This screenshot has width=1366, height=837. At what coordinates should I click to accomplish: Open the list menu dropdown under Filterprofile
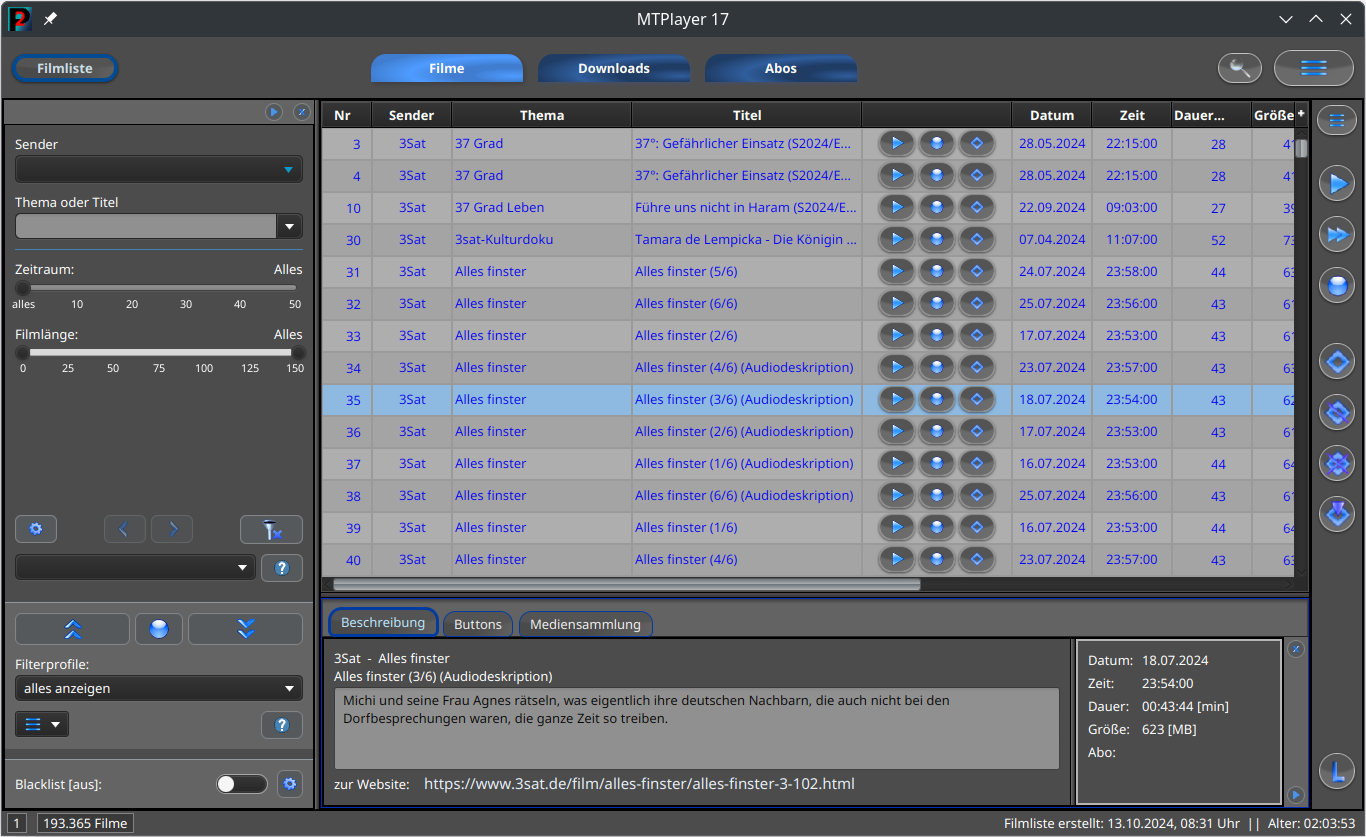point(42,724)
